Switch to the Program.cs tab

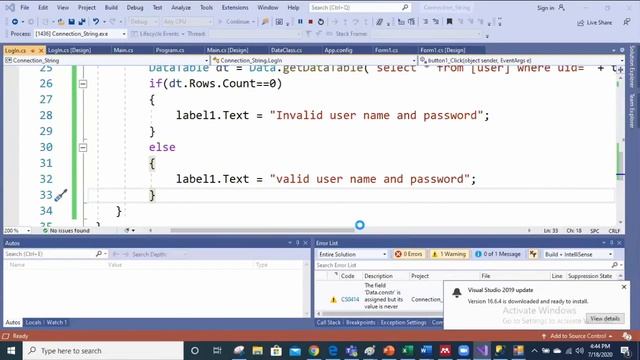(x=170, y=50)
